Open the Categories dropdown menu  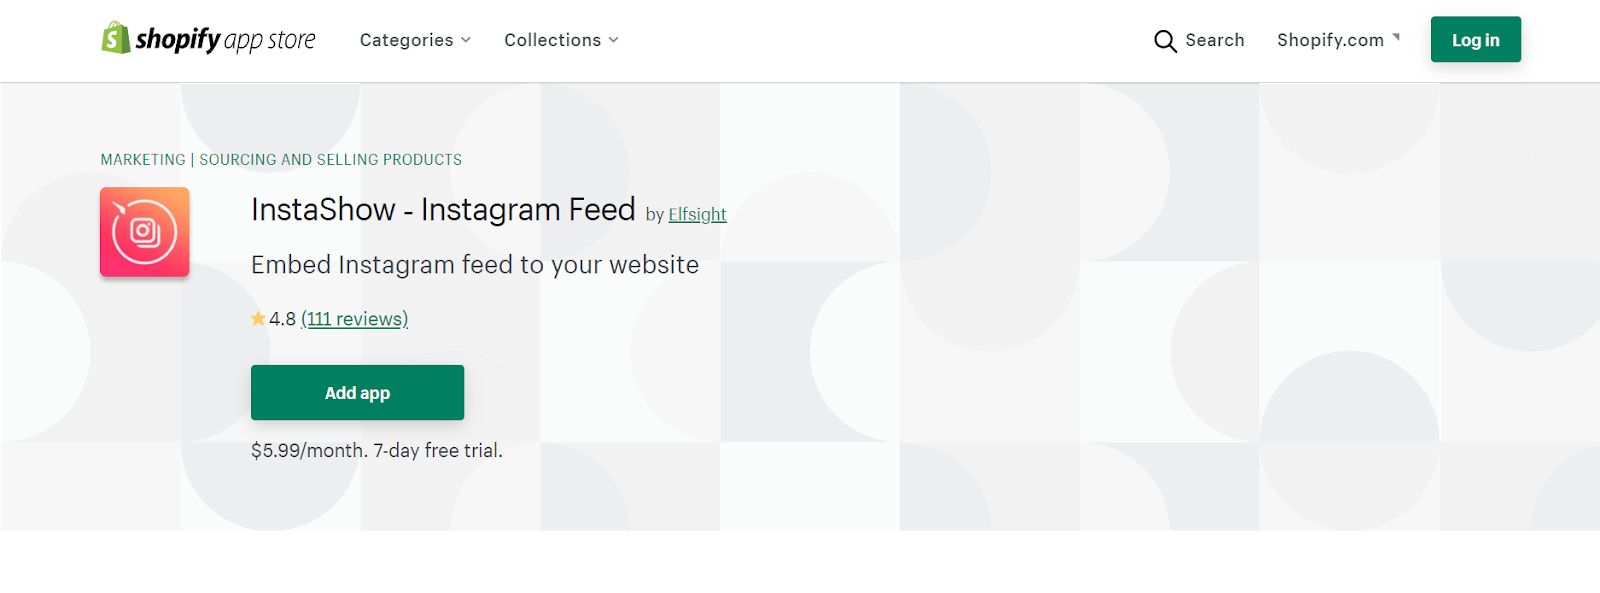415,40
